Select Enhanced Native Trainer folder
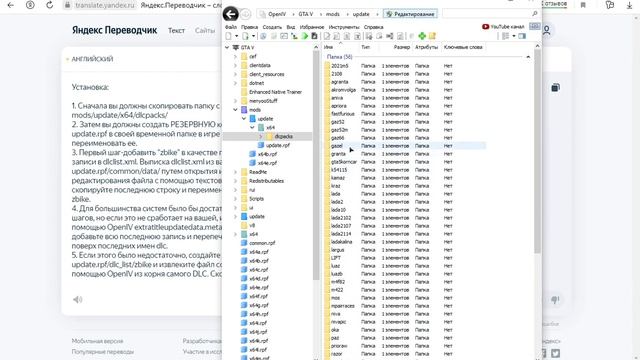 tap(275, 92)
